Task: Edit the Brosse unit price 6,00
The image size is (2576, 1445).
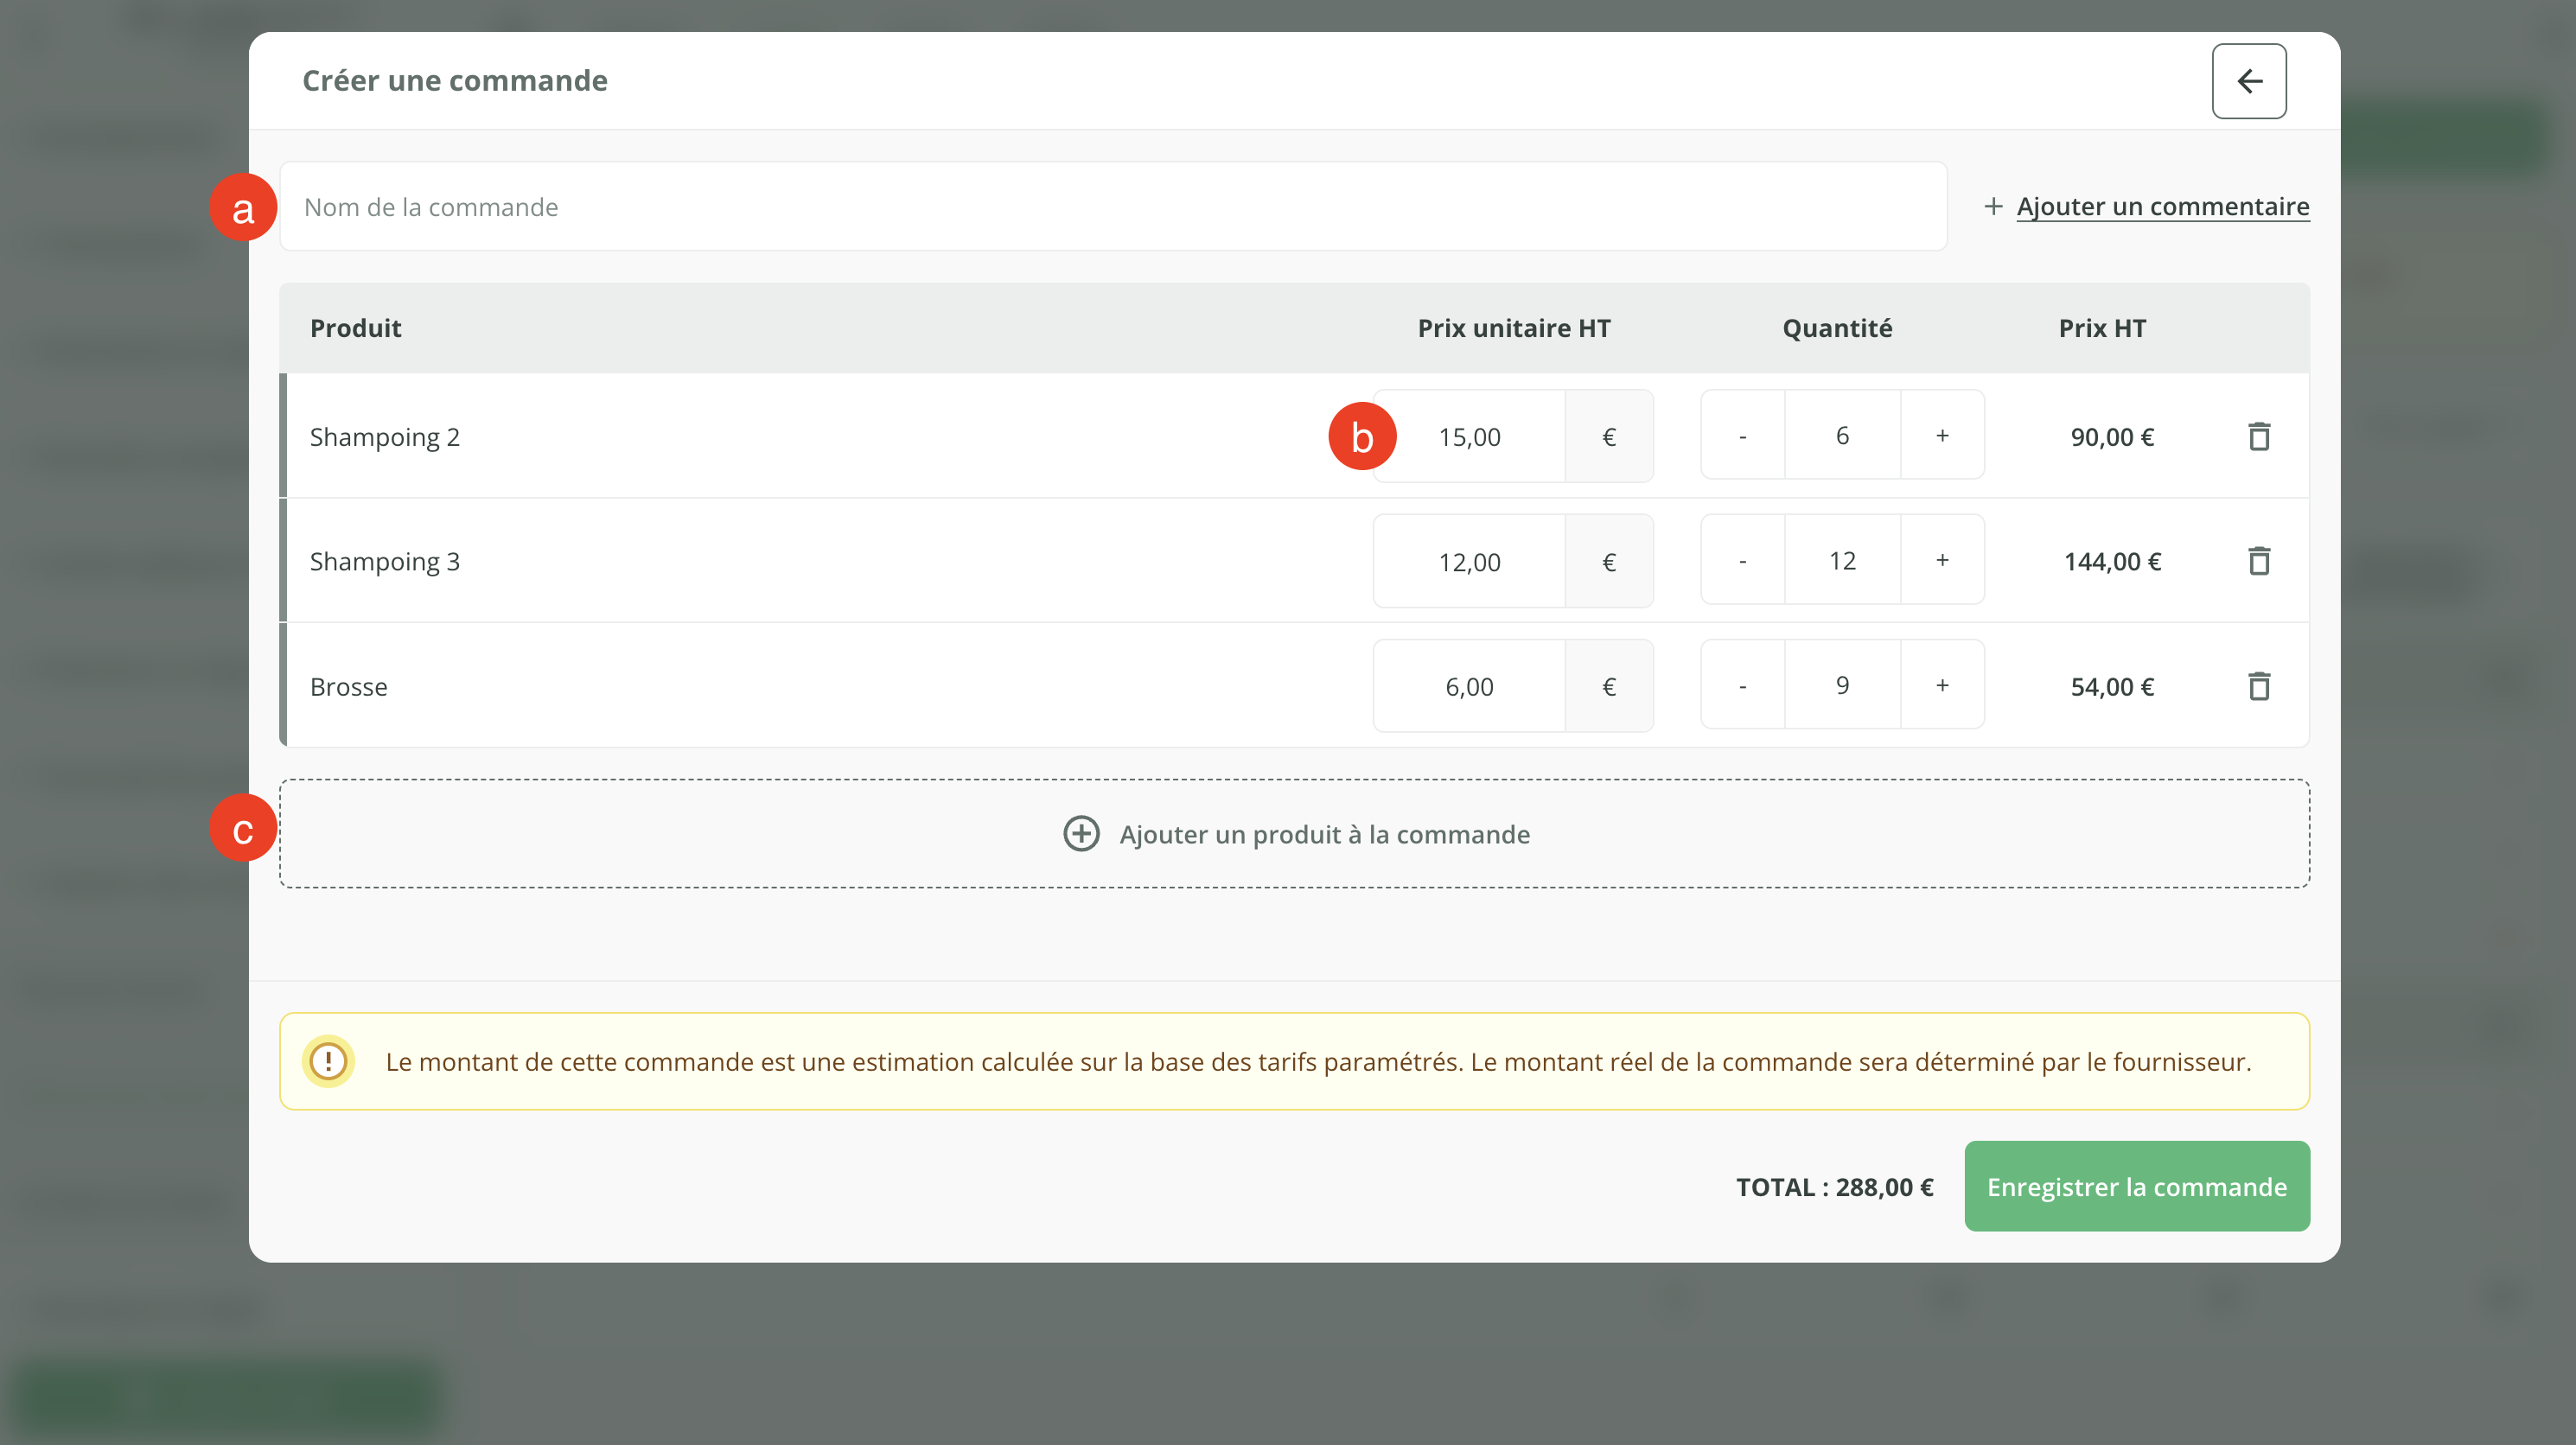Action: click(x=1469, y=687)
